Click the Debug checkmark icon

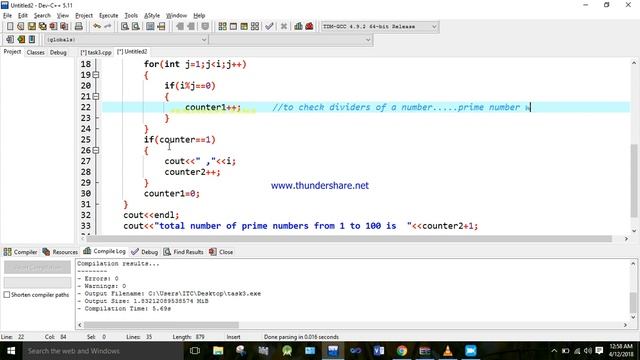269,27
